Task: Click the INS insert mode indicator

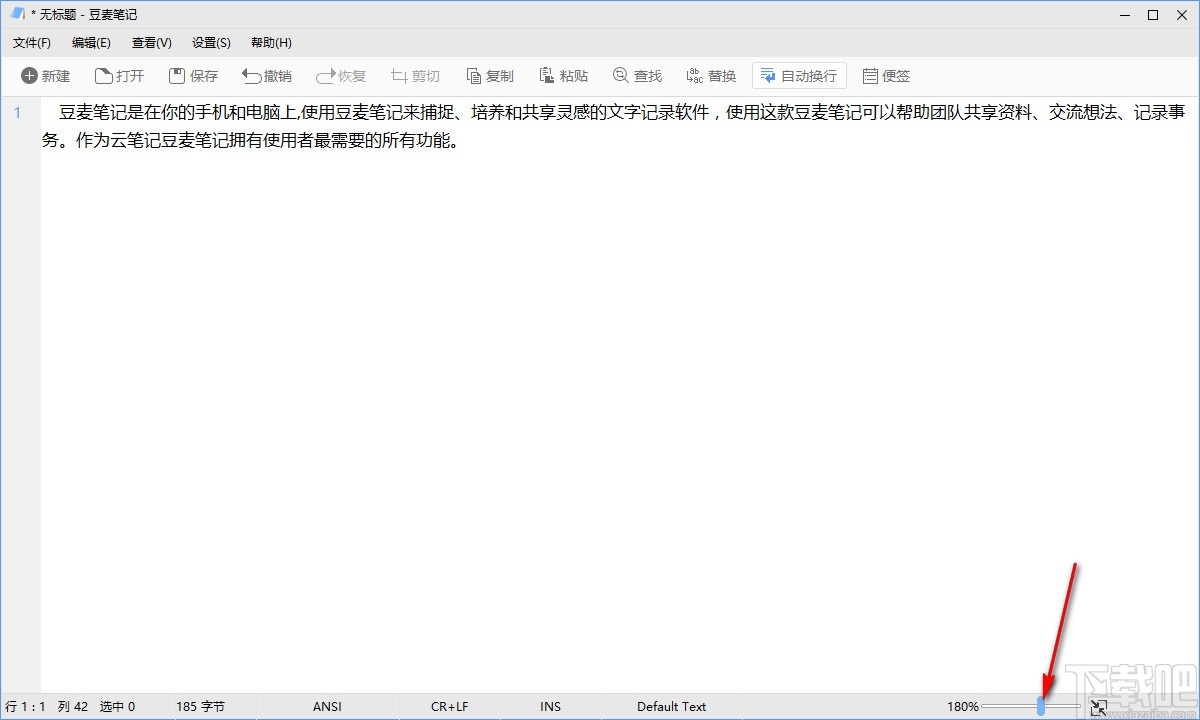Action: coord(551,706)
